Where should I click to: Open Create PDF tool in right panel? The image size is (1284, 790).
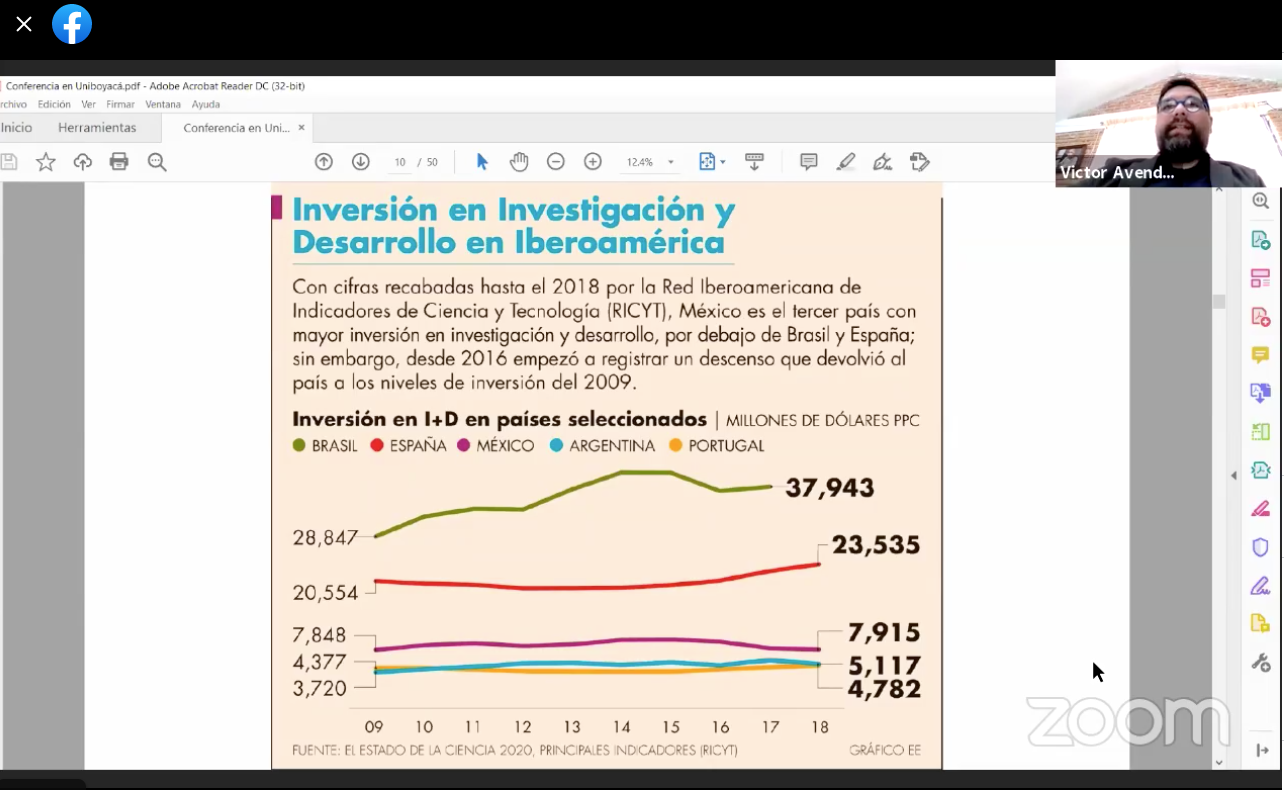pyautogui.click(x=1261, y=317)
